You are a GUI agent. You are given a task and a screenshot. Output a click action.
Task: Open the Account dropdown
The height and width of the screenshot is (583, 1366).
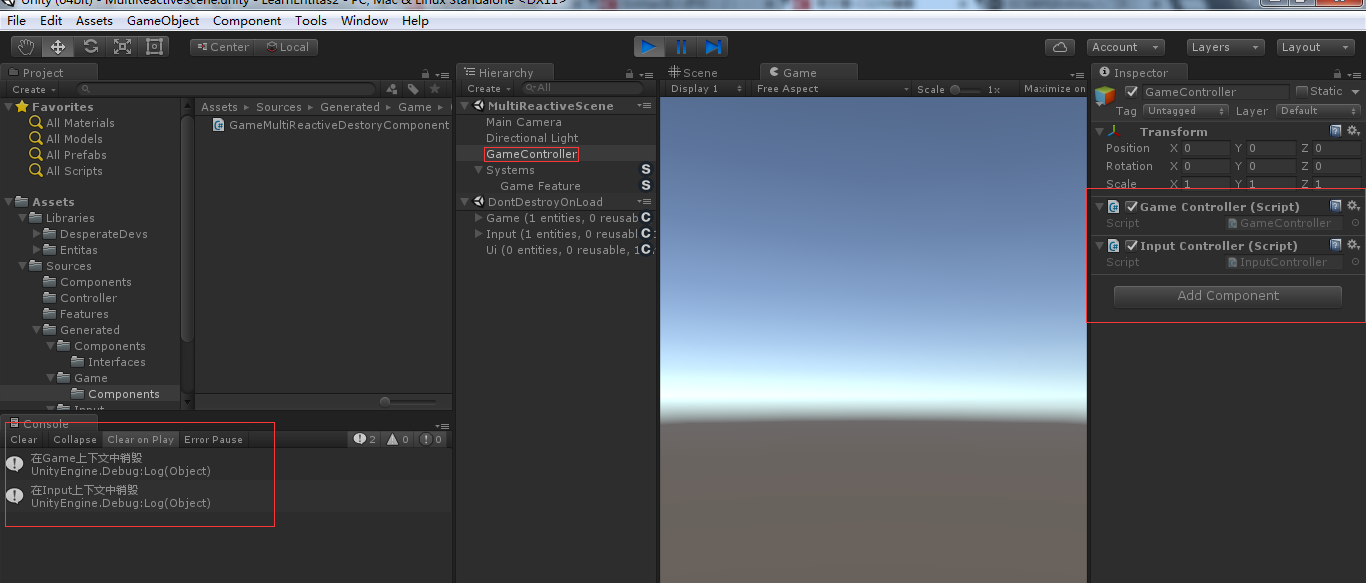pyautogui.click(x=1125, y=47)
